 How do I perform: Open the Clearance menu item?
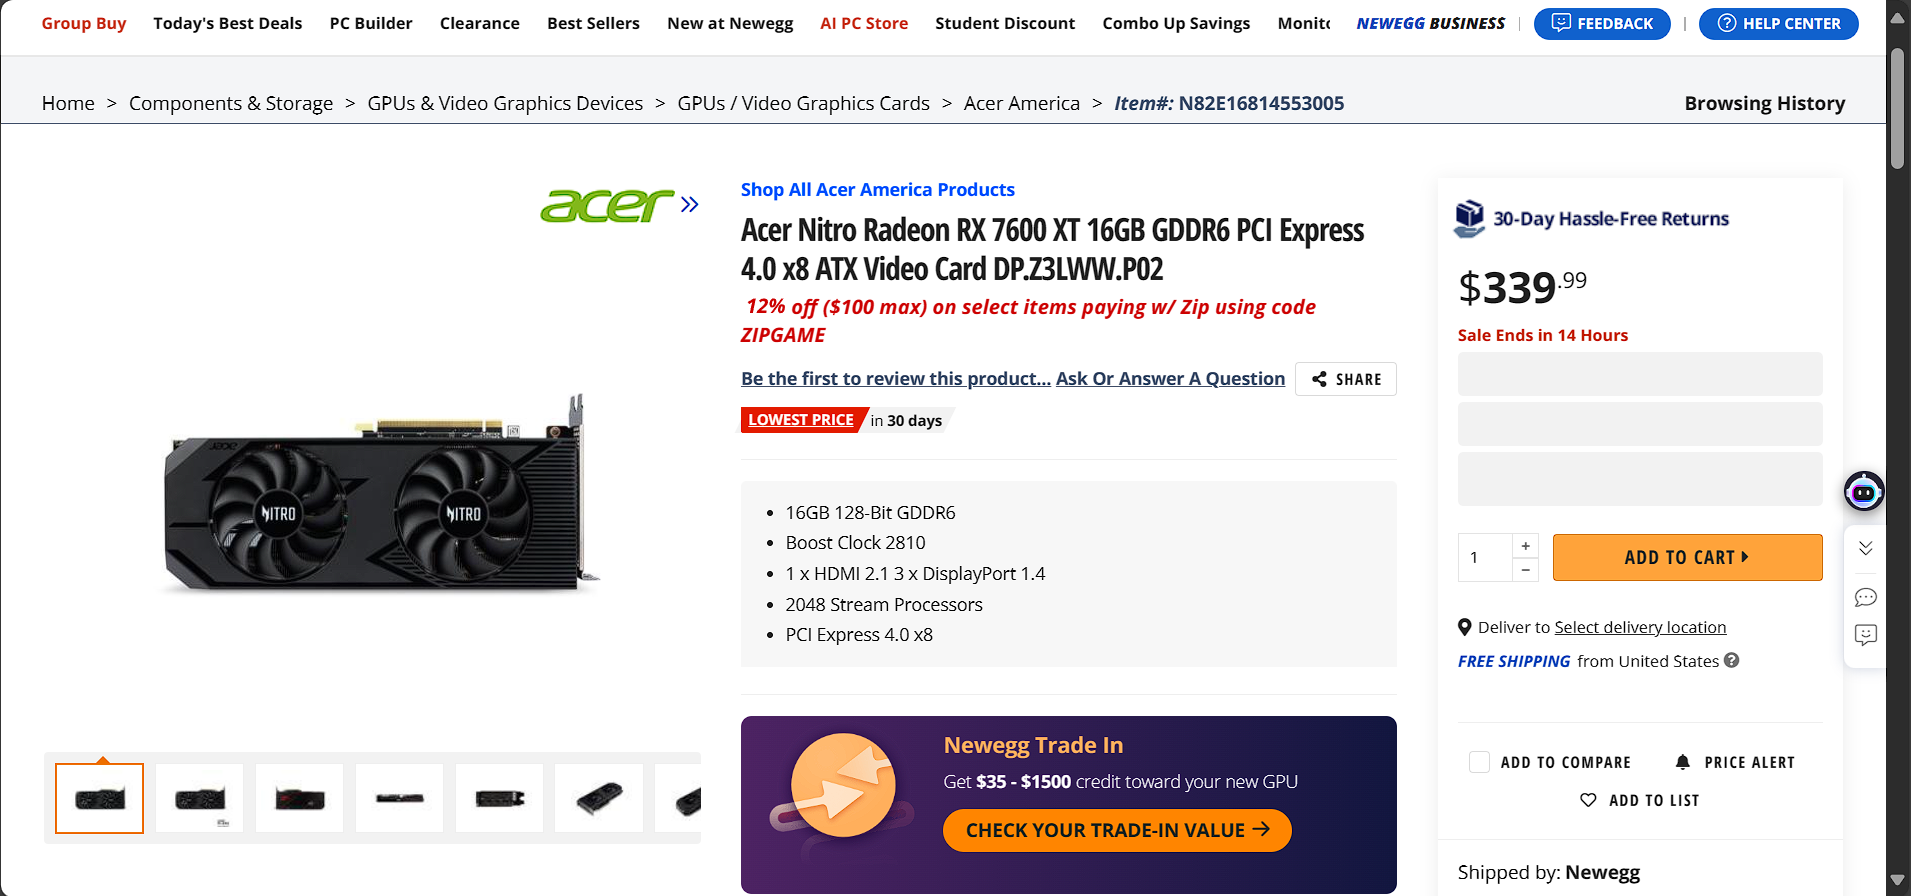[x=480, y=23]
